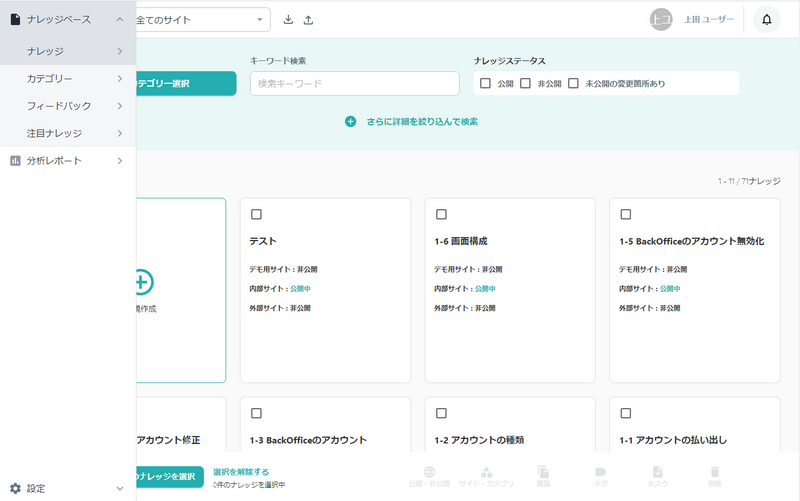Image resolution: width=800 pixels, height=501 pixels.
Task: Click the 上田 user avatar icon
Action: (661, 20)
